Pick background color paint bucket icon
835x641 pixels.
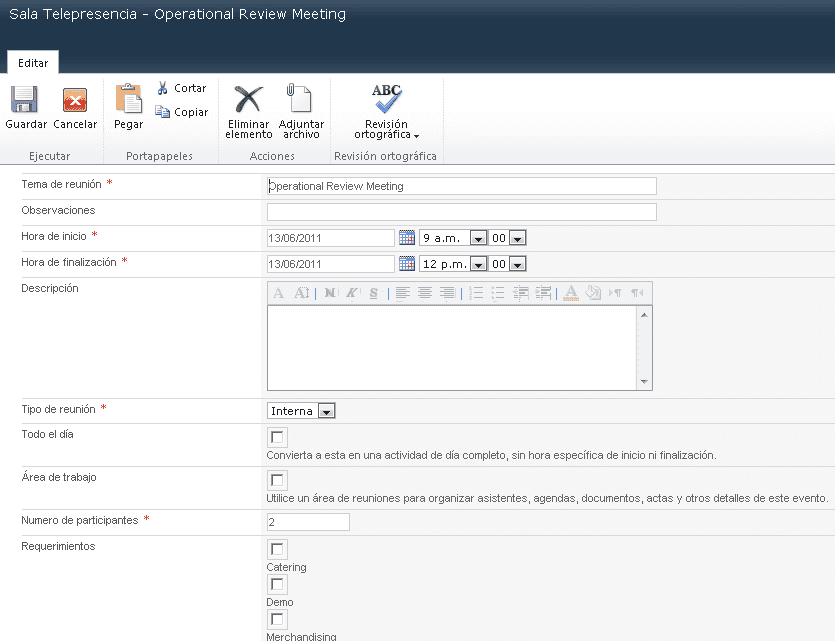click(x=593, y=292)
